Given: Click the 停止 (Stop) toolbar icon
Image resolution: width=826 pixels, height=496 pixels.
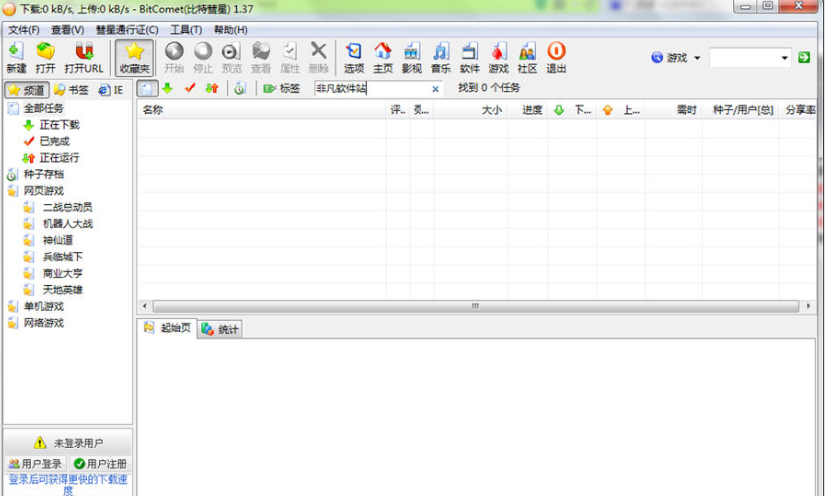Looking at the screenshot, I should (x=203, y=57).
